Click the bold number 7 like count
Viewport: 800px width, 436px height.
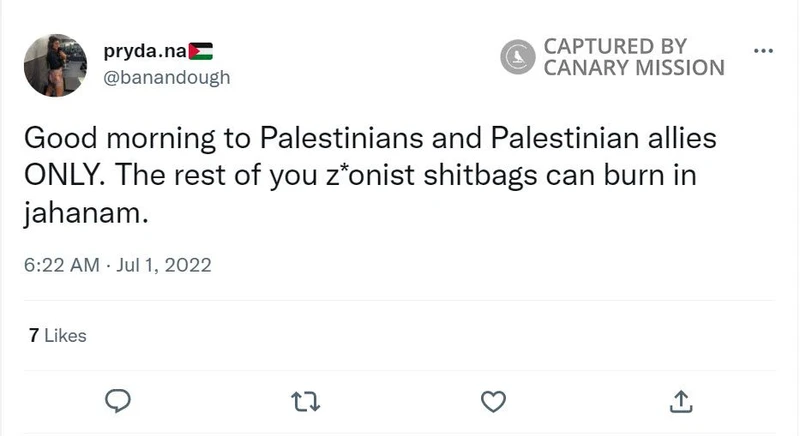point(34,336)
